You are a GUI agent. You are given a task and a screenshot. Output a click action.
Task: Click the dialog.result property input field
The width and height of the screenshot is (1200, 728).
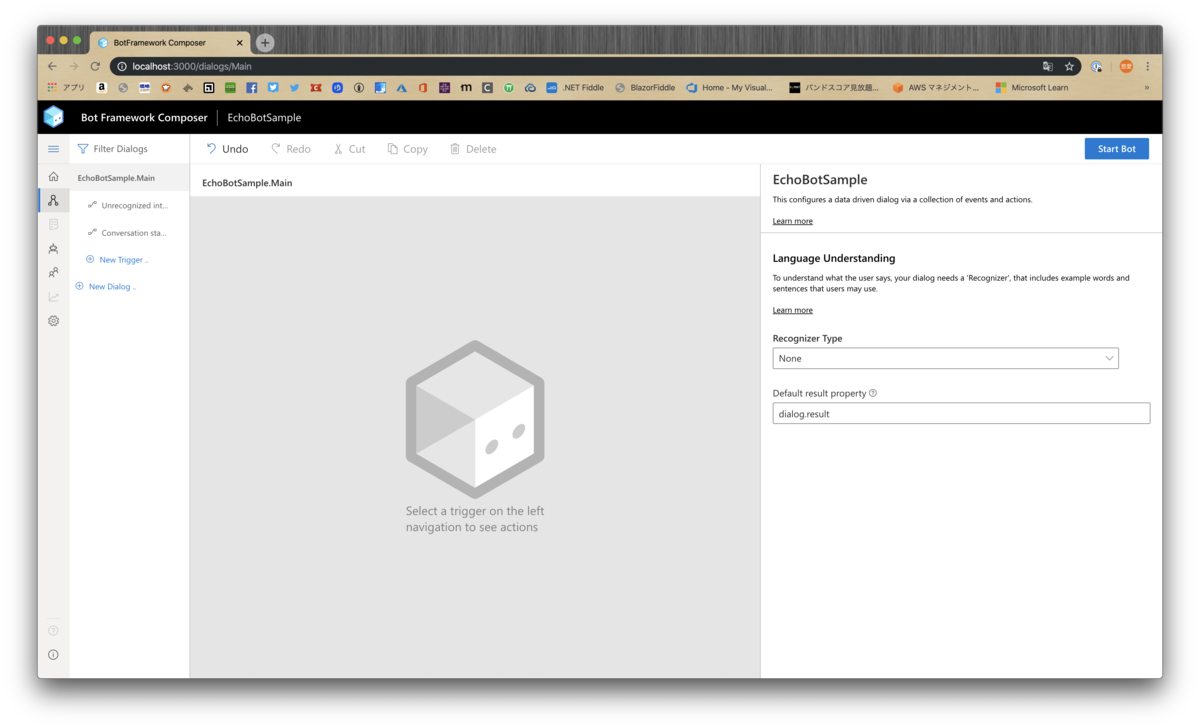960,412
